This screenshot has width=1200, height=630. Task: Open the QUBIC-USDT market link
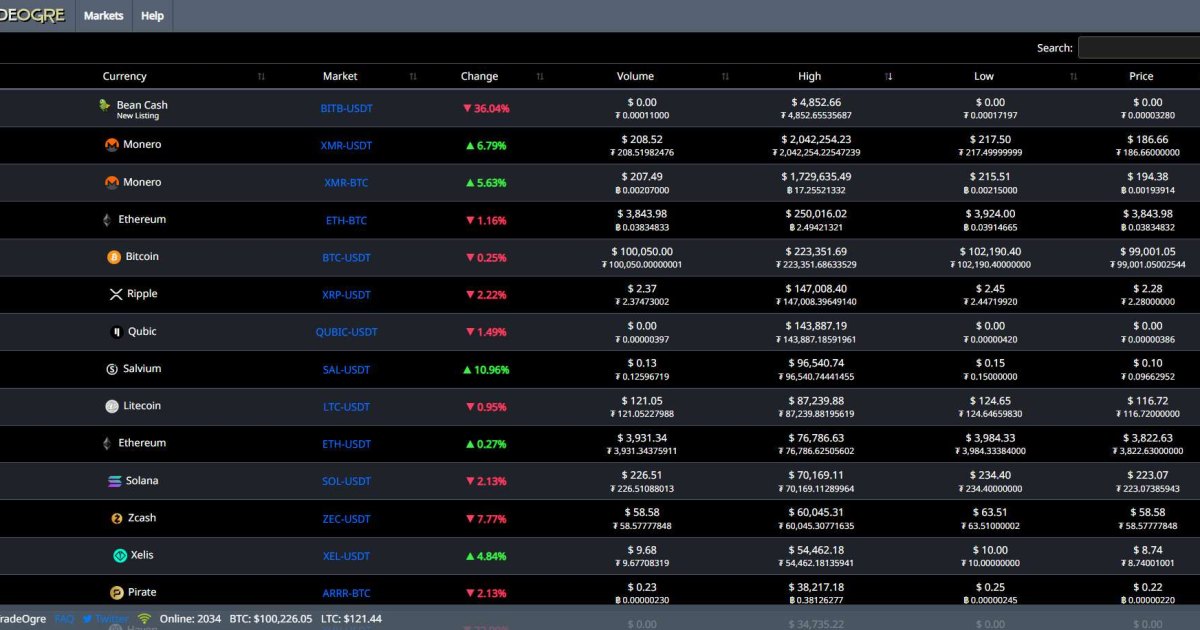coord(346,332)
